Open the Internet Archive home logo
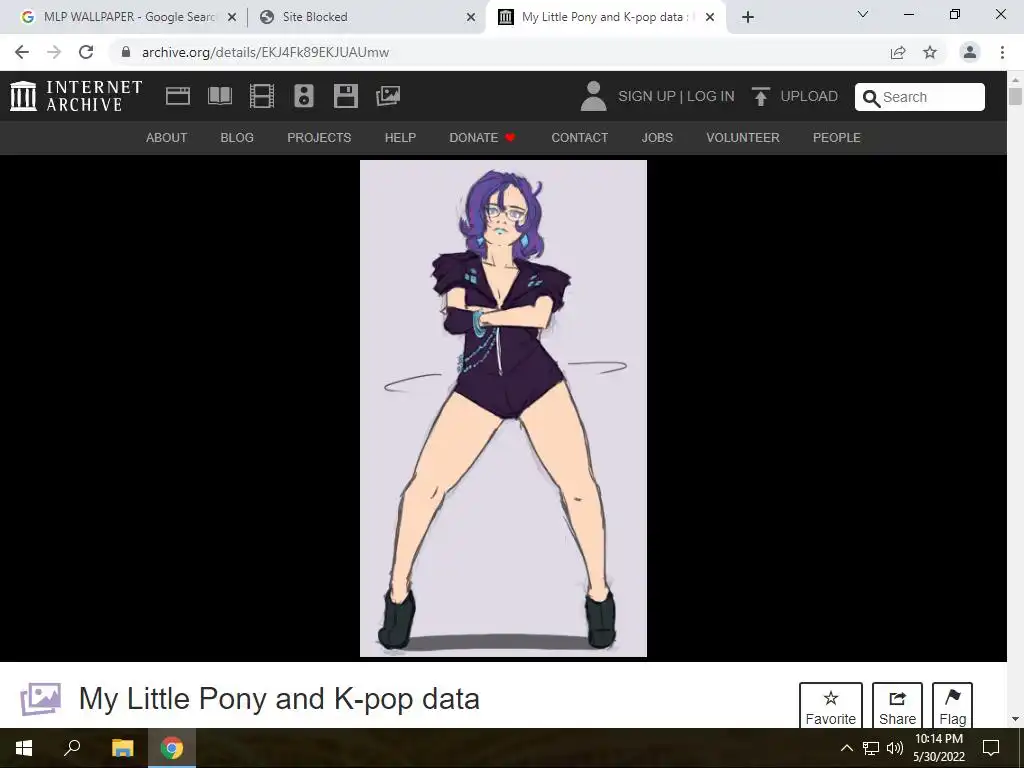This screenshot has height=768, width=1024. tap(76, 96)
